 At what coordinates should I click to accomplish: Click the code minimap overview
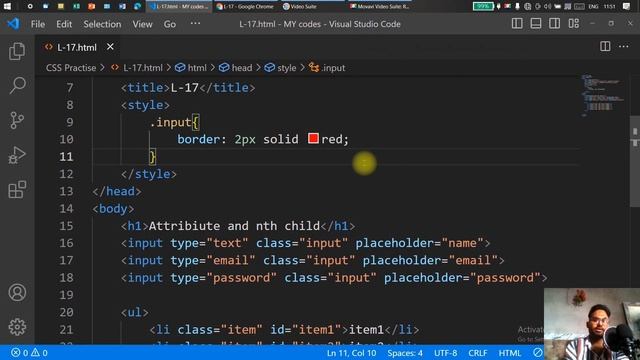pos(602,95)
